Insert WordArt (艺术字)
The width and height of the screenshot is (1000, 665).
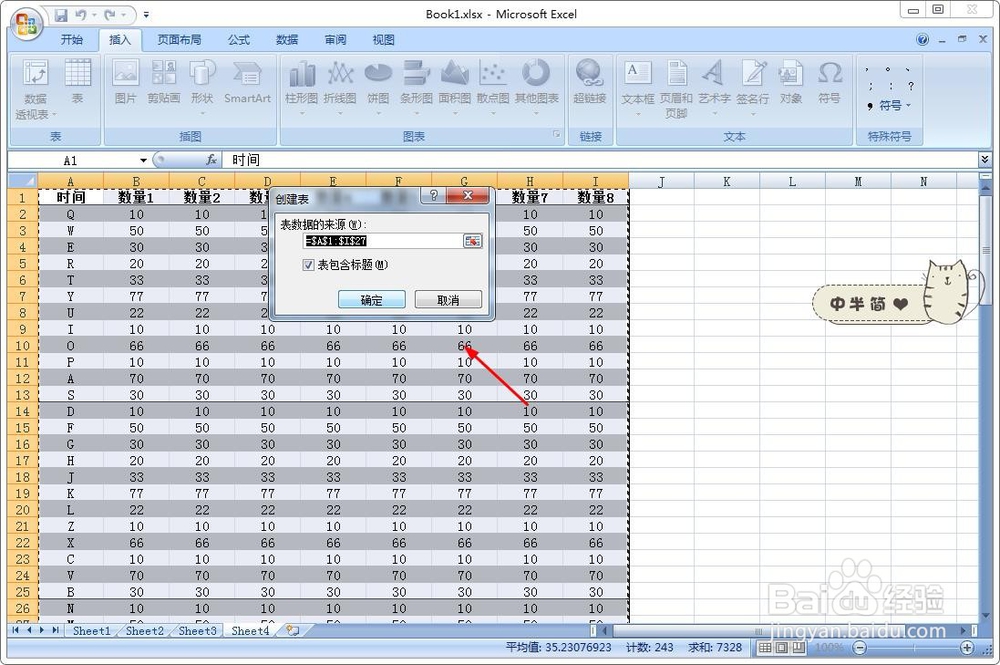tap(712, 82)
